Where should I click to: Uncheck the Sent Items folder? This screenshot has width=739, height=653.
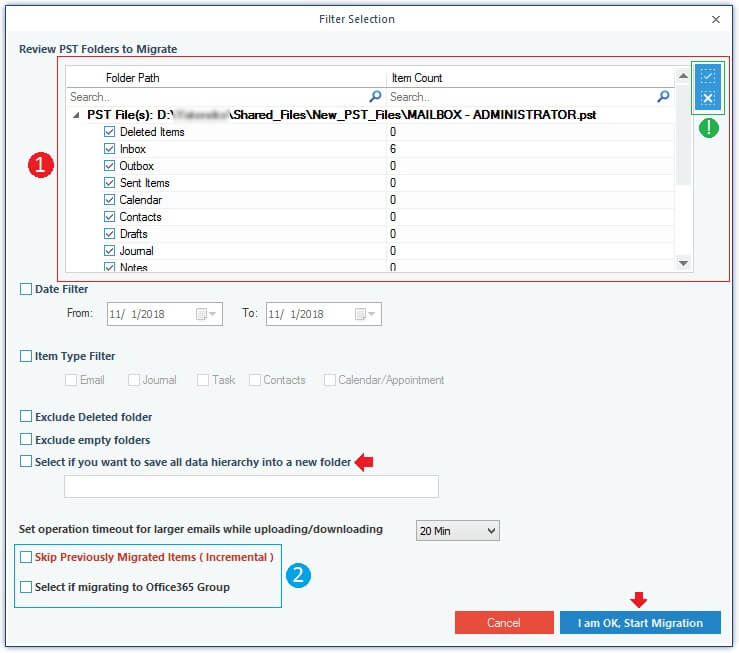109,182
